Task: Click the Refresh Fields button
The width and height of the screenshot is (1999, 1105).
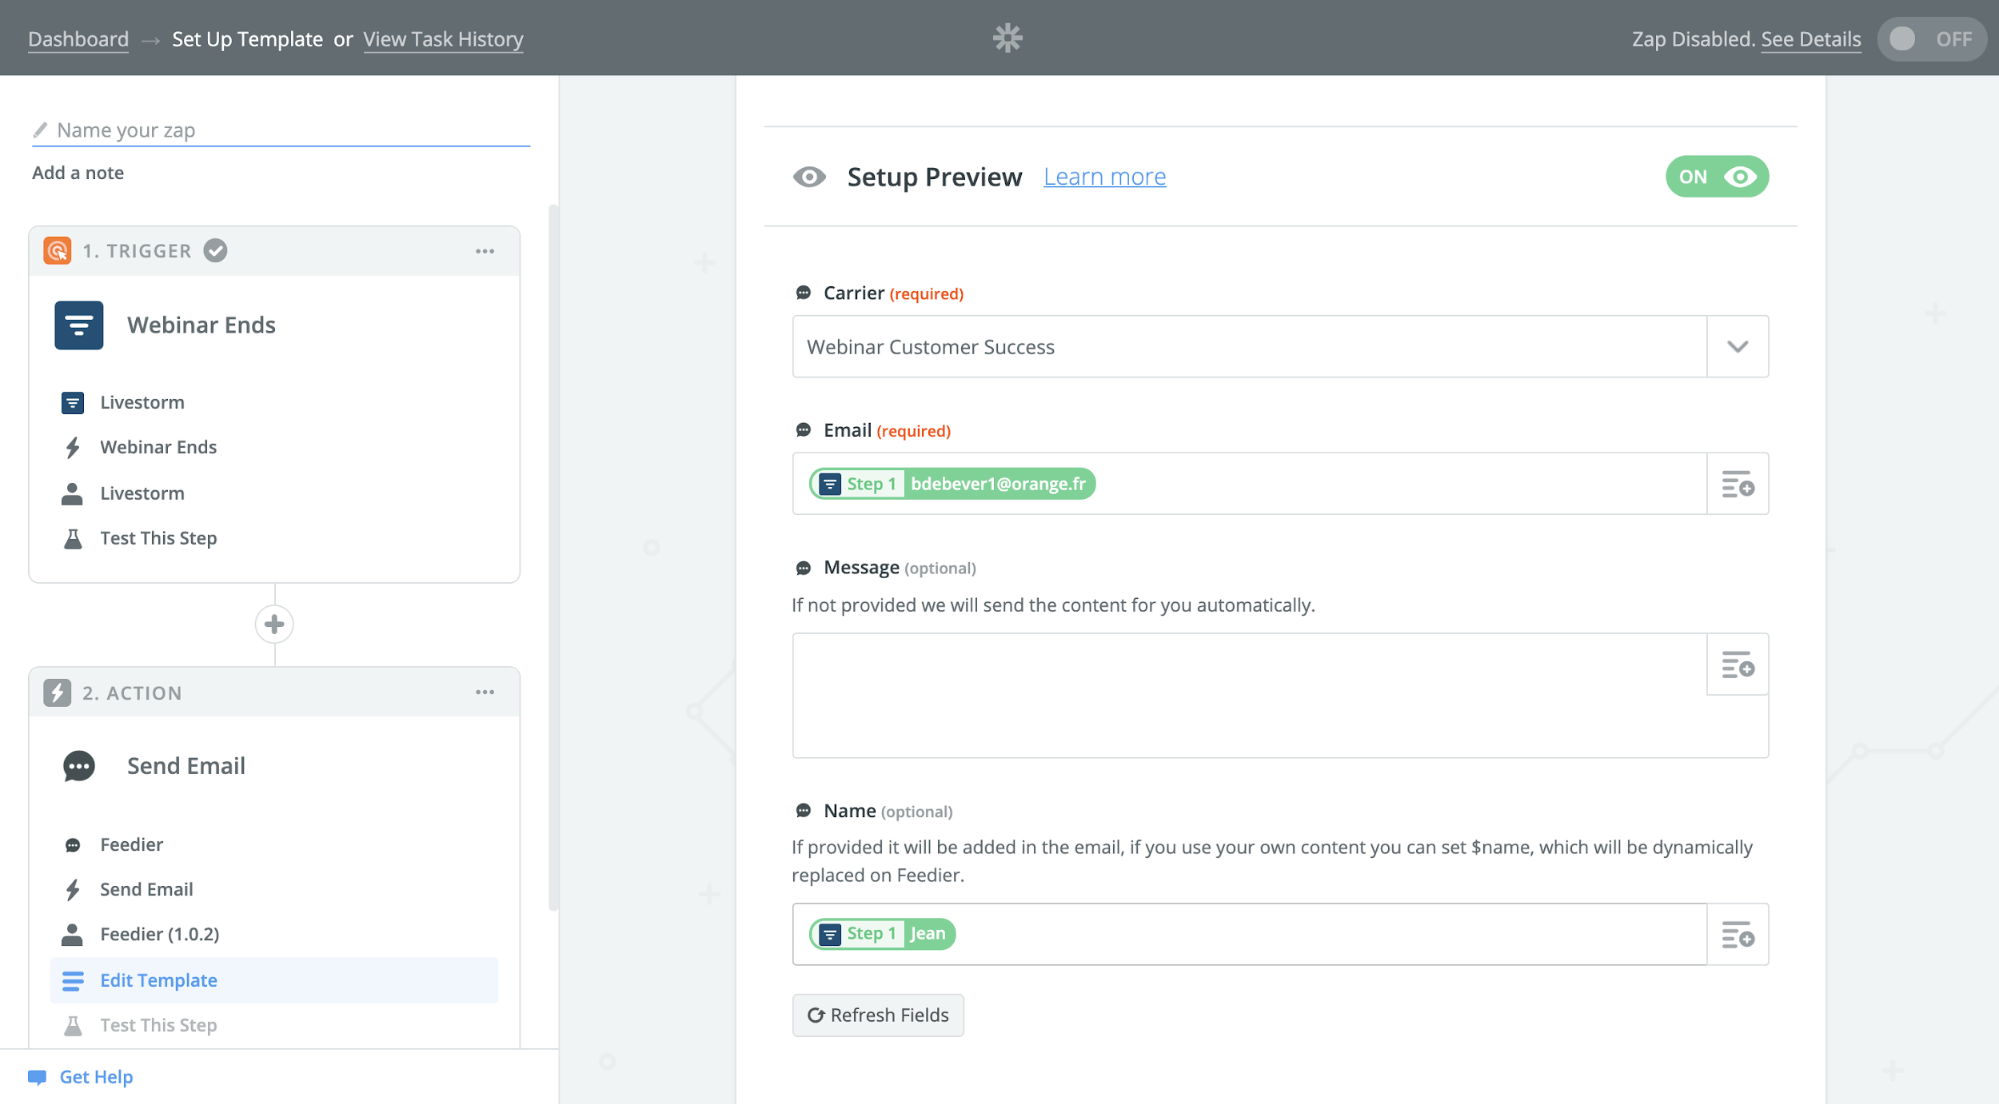Action: [877, 1016]
